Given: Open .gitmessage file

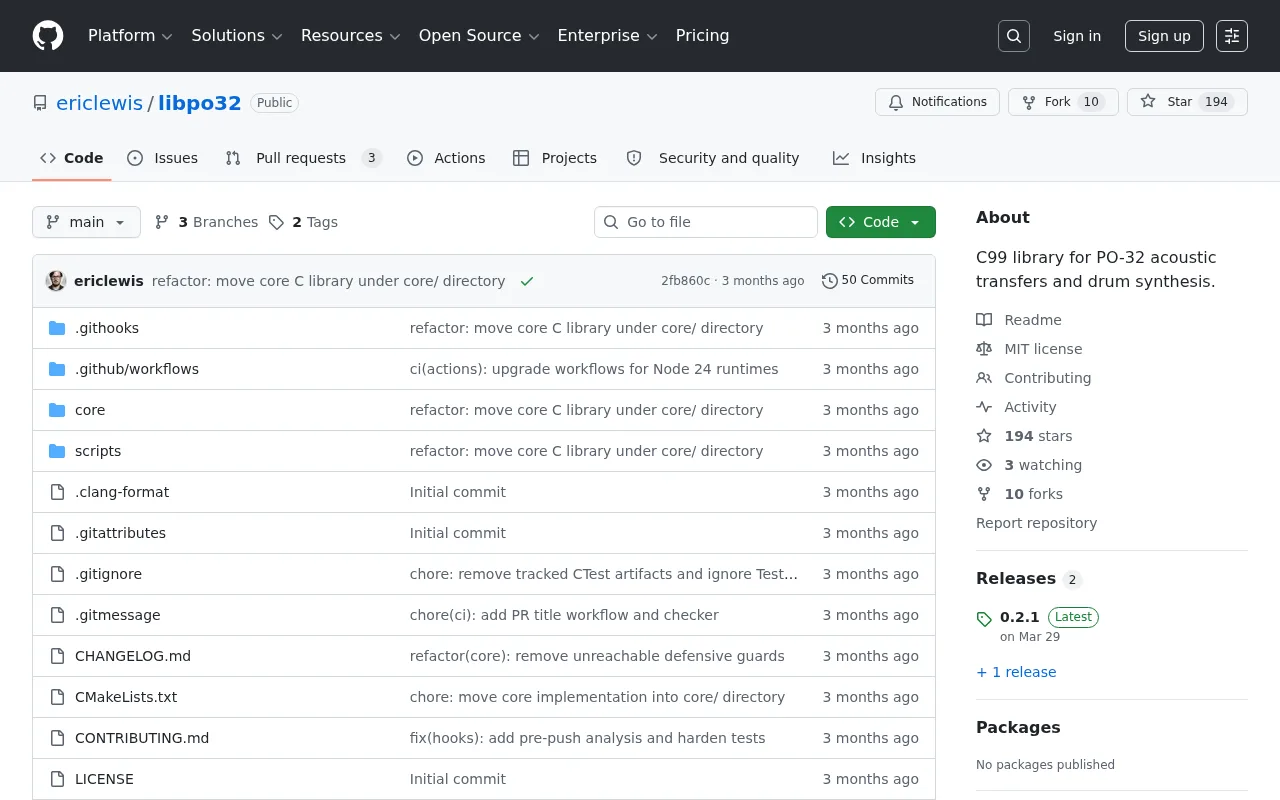Looking at the screenshot, I should 117,615.
